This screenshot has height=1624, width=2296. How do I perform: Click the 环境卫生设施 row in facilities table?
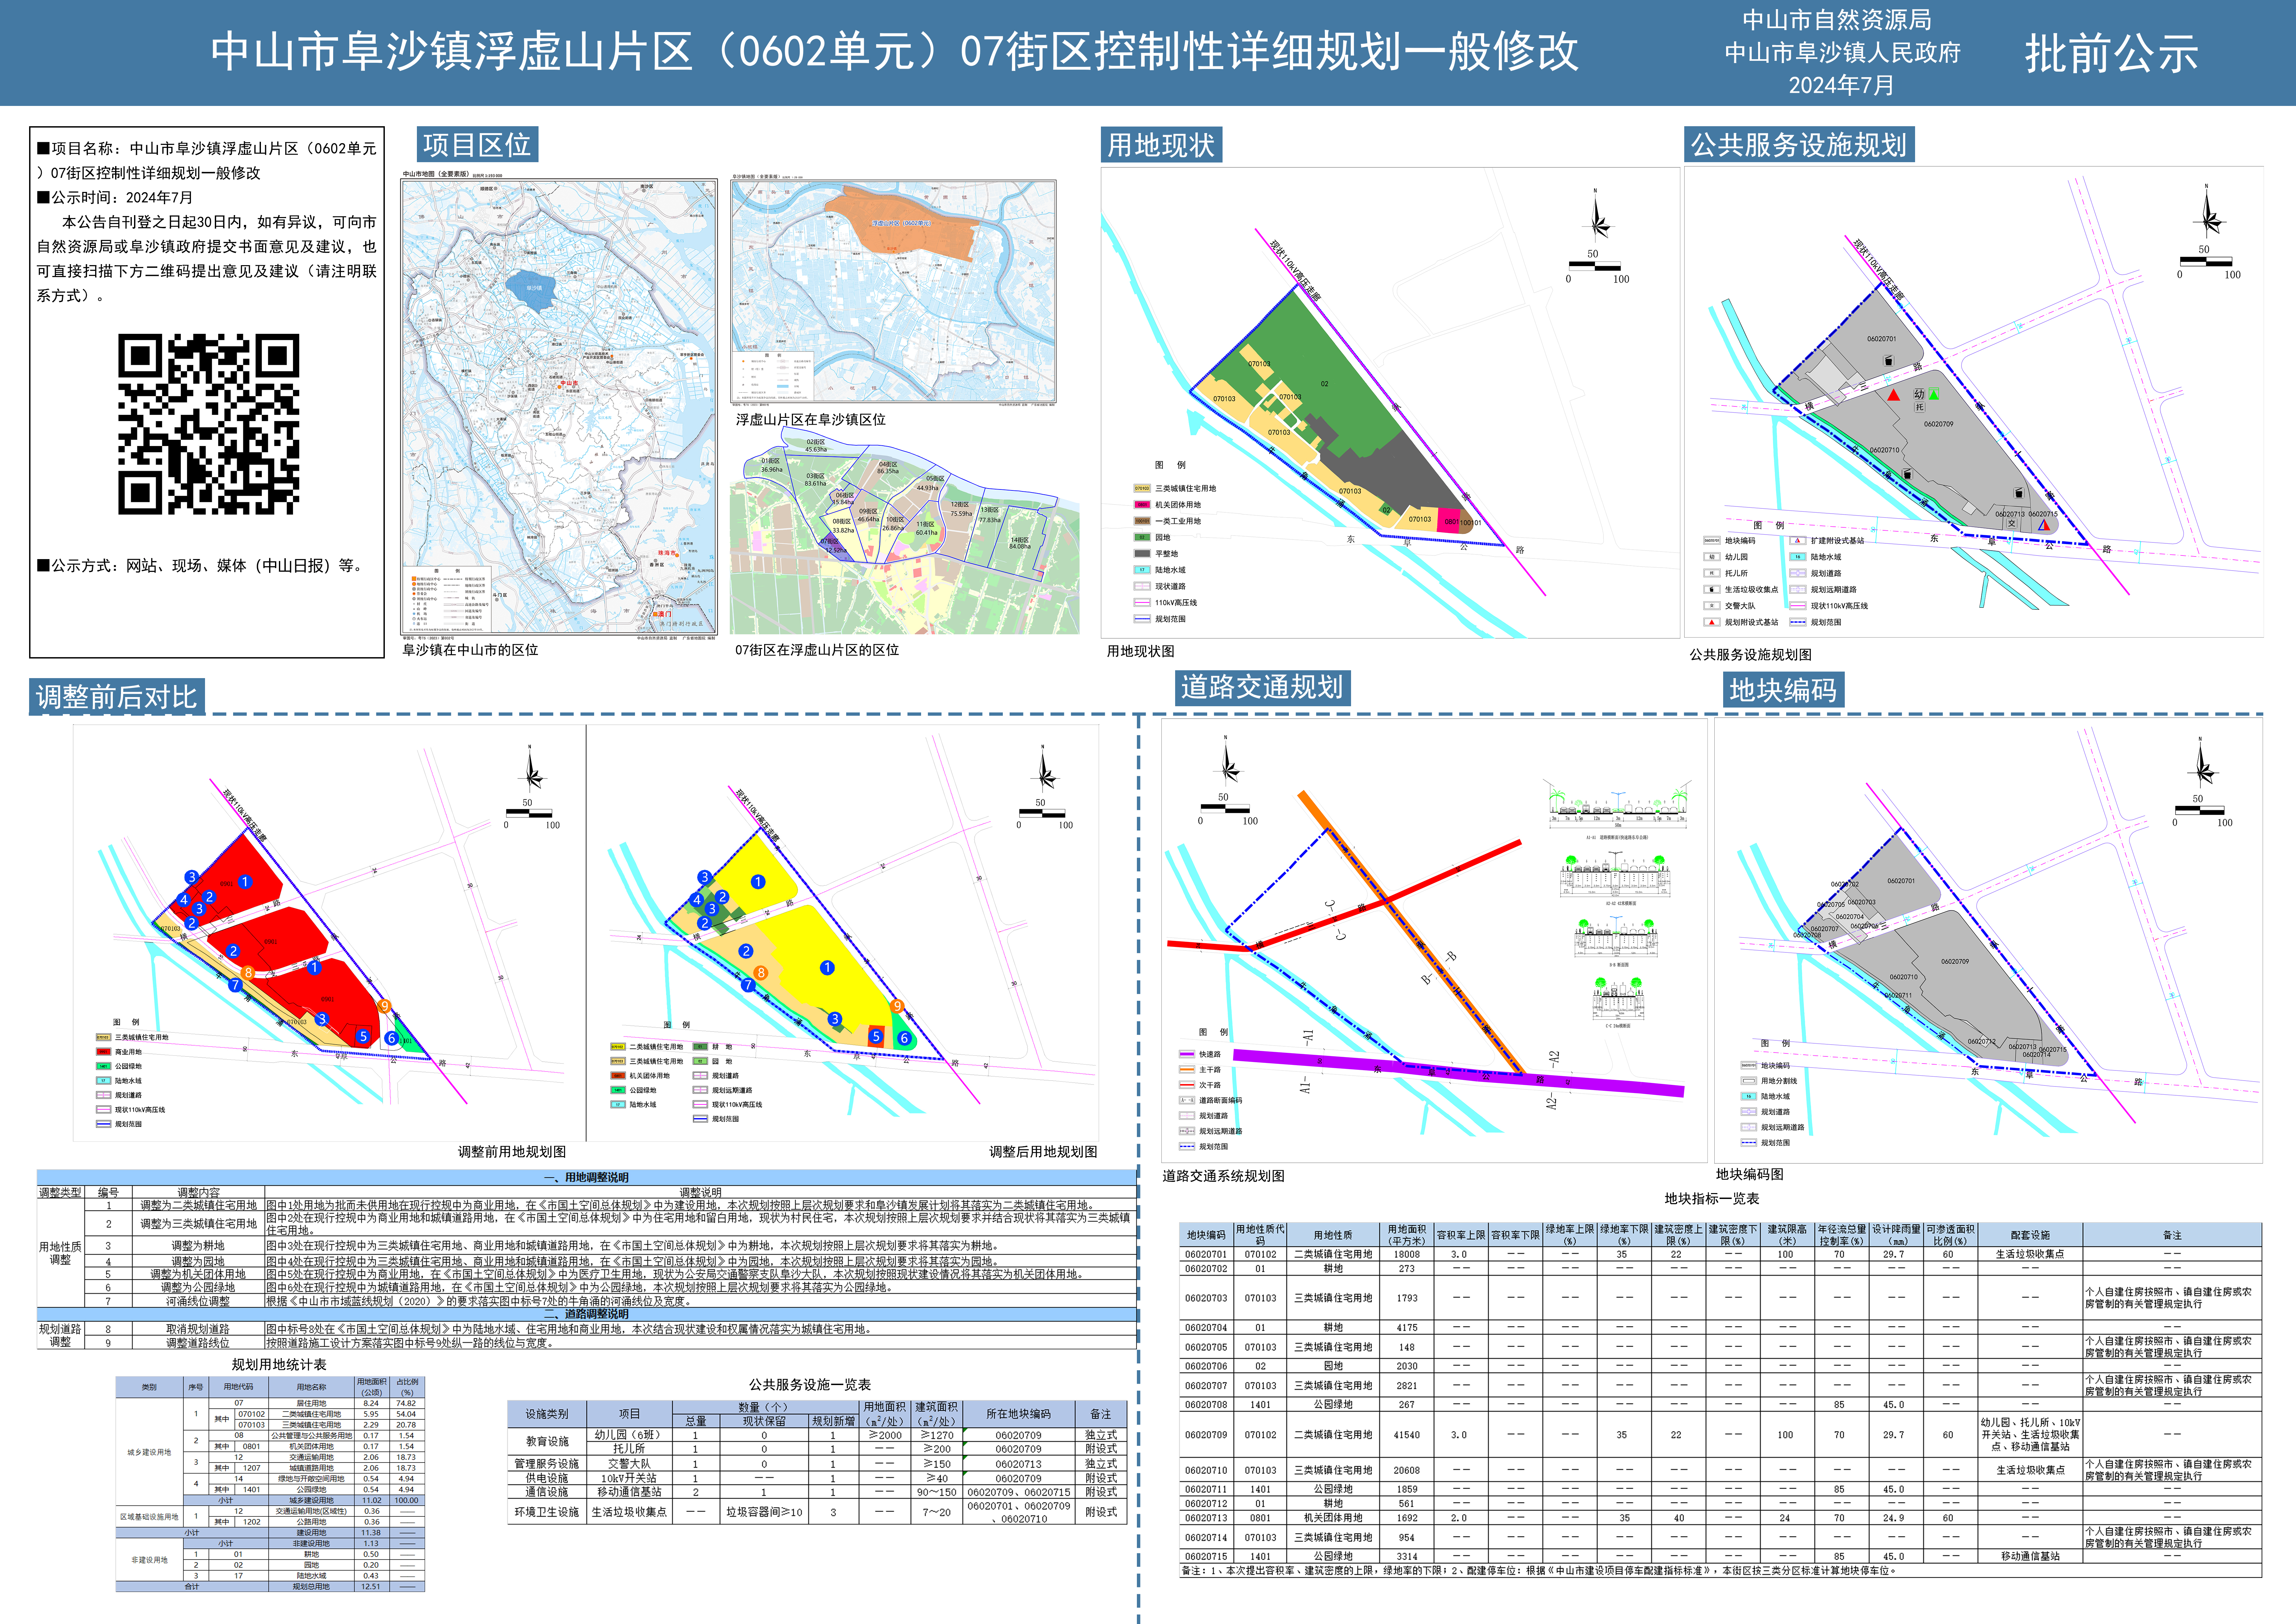pos(547,1512)
